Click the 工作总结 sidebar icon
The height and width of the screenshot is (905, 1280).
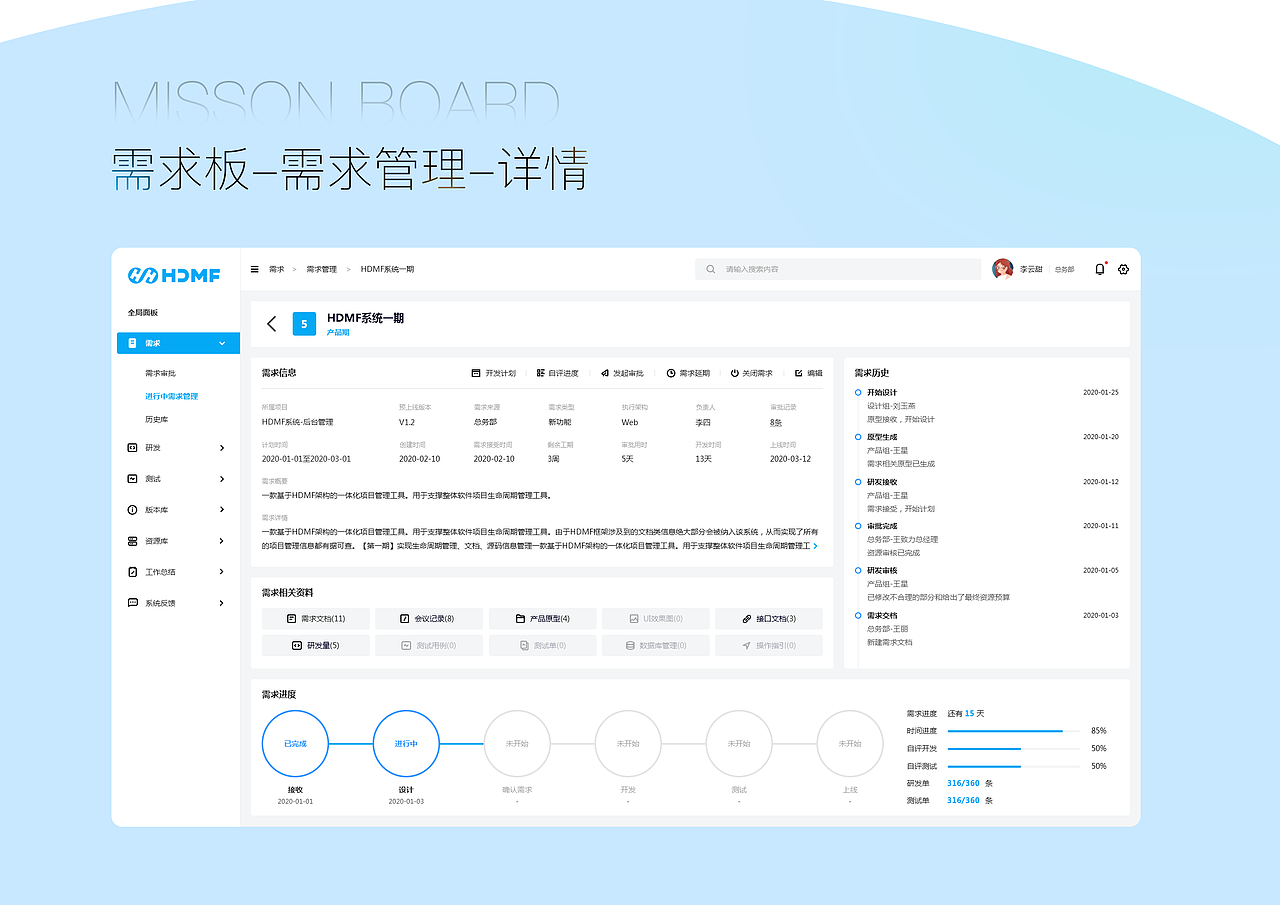click(132, 572)
